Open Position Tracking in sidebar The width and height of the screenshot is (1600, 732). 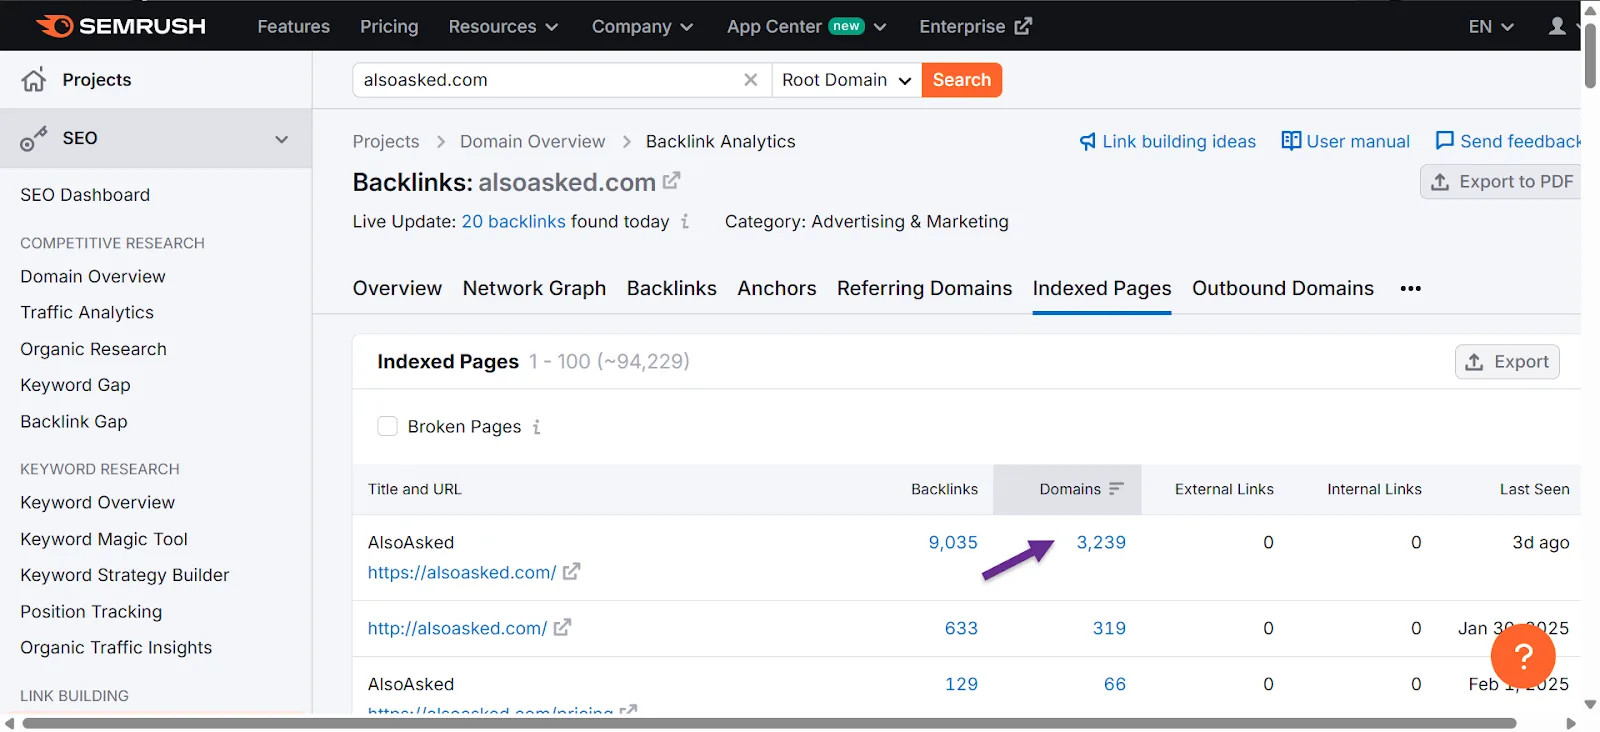[x=91, y=611]
